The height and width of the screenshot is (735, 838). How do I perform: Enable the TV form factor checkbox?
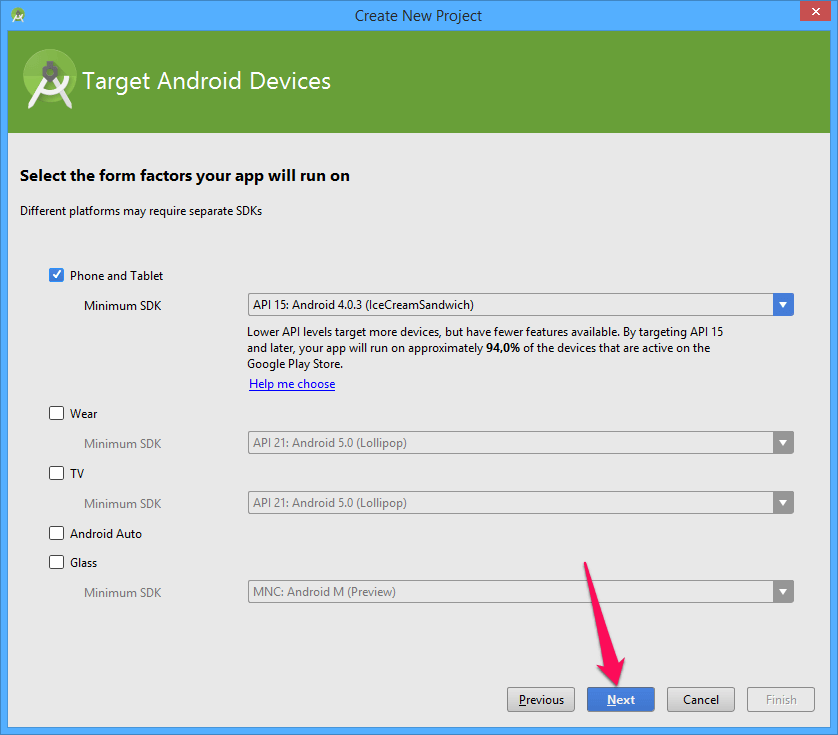pos(56,473)
